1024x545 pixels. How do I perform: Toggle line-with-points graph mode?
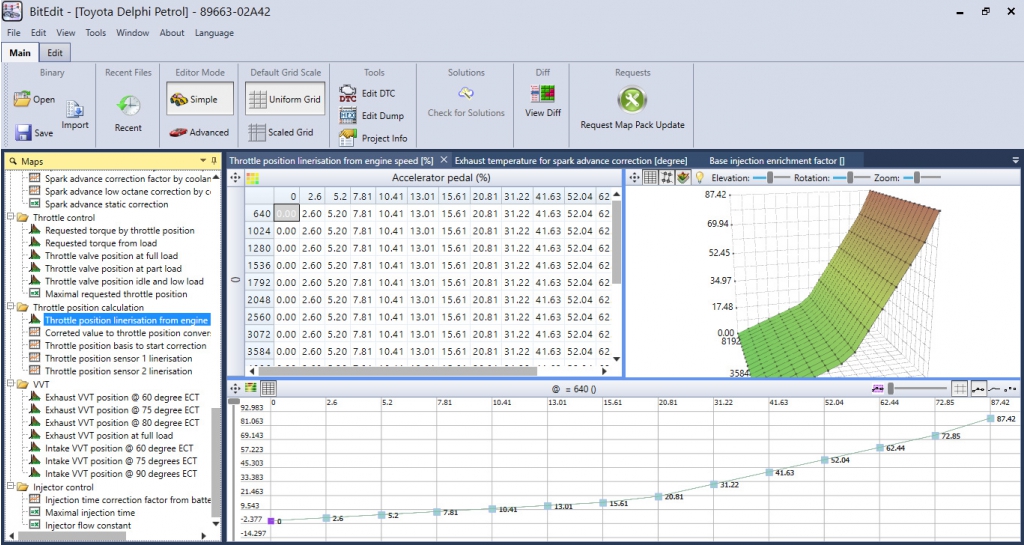coord(978,388)
